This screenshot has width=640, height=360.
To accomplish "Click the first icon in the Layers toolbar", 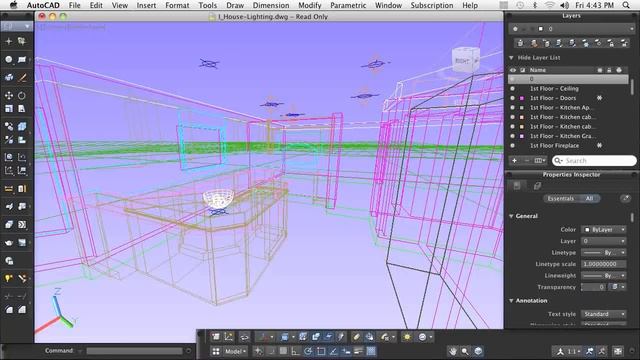I will (x=520, y=43).
